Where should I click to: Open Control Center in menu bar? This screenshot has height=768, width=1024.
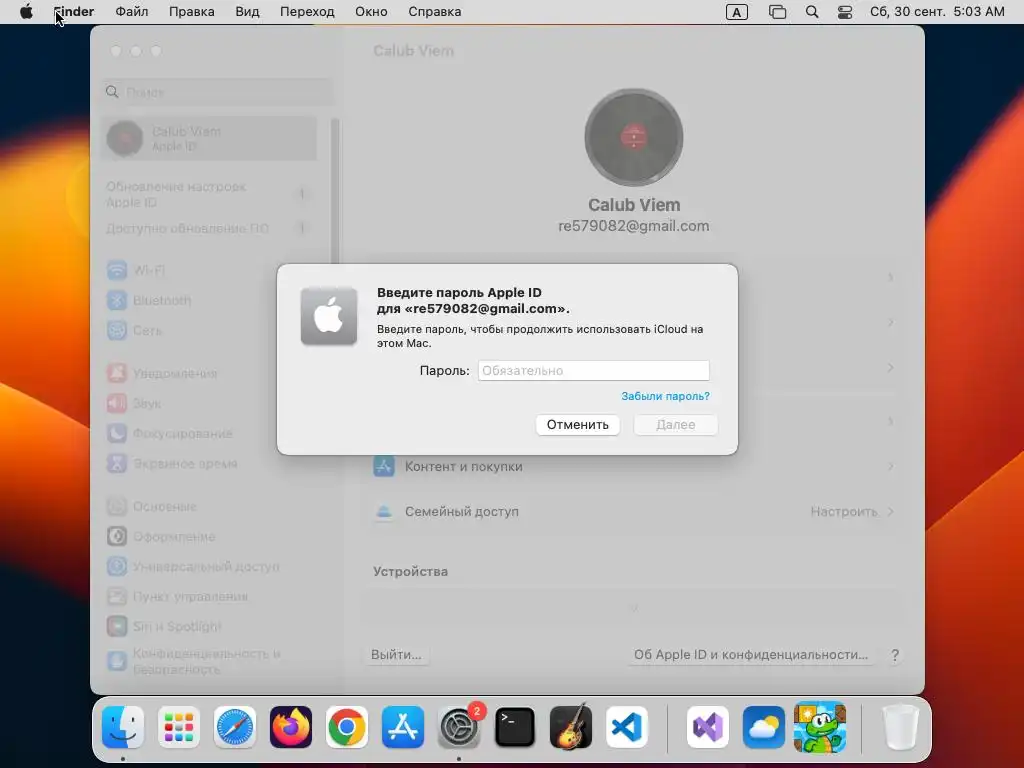[x=844, y=12]
